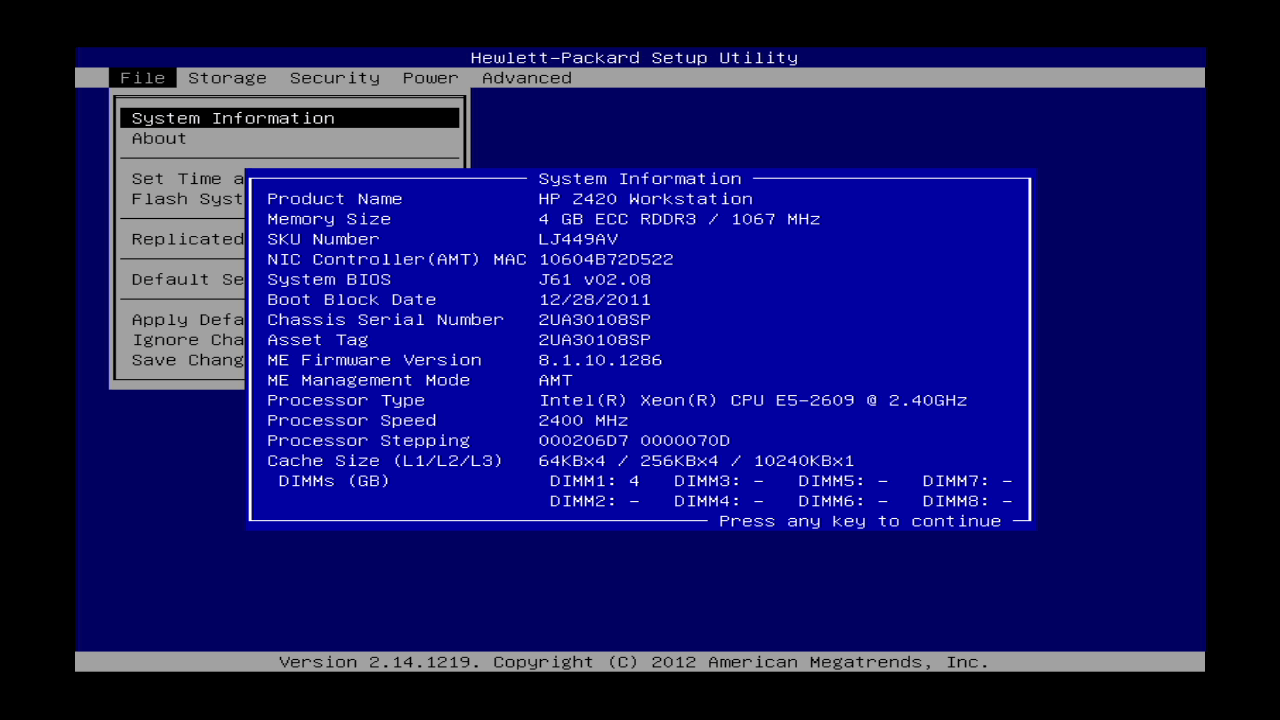Open the Storage menu

click(x=227, y=78)
